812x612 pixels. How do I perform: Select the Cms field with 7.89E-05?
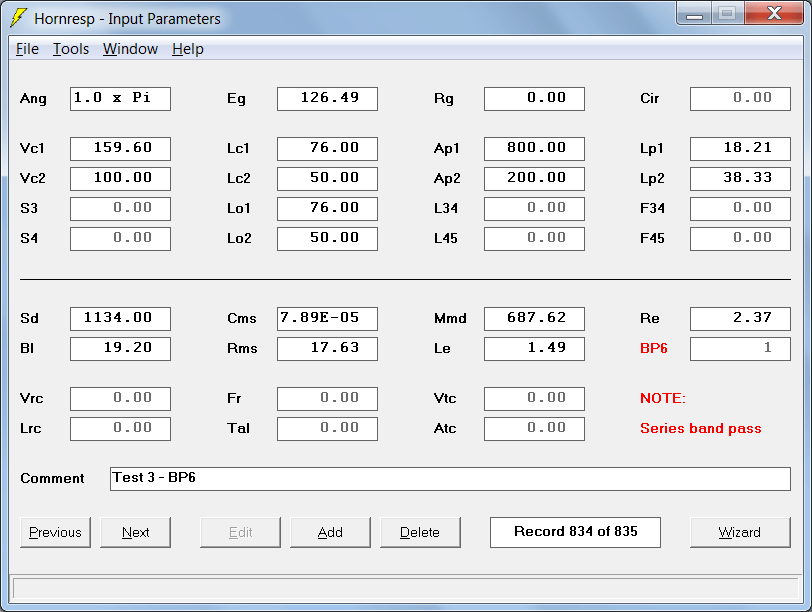tap(327, 319)
